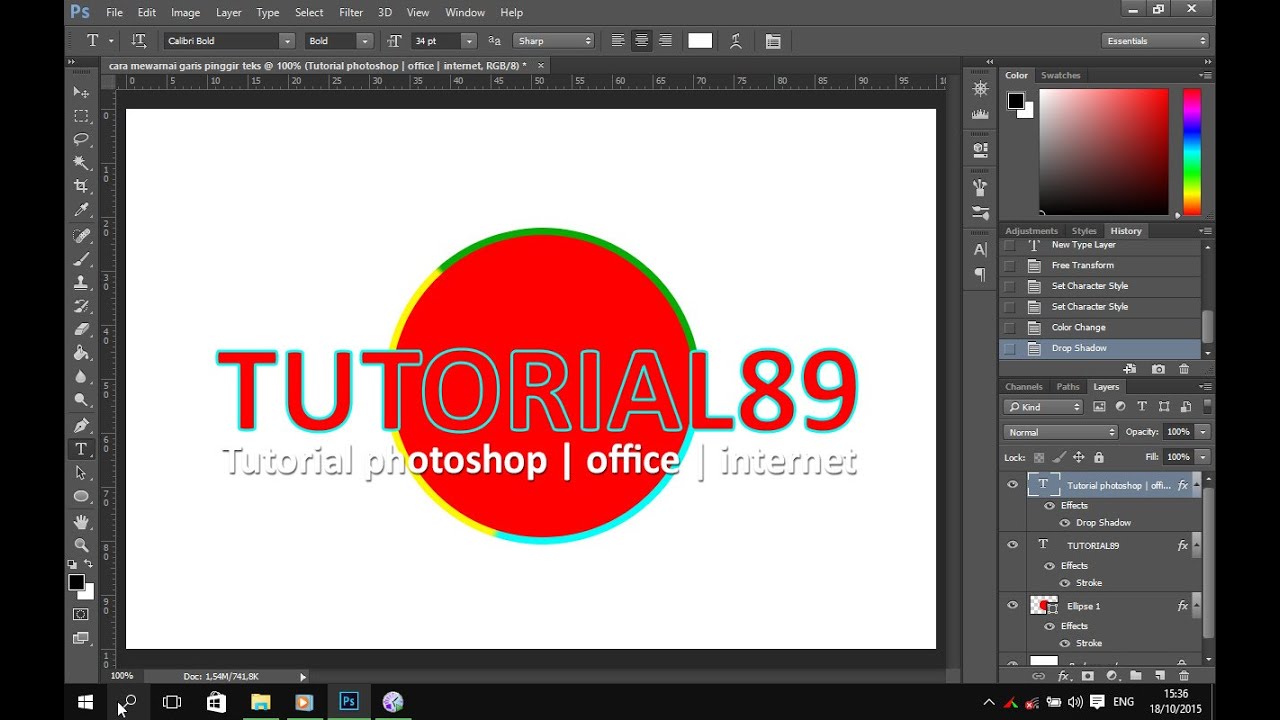This screenshot has width=1280, height=720.
Task: Select the New Type Layer history state
Action: pyautogui.click(x=1100, y=245)
